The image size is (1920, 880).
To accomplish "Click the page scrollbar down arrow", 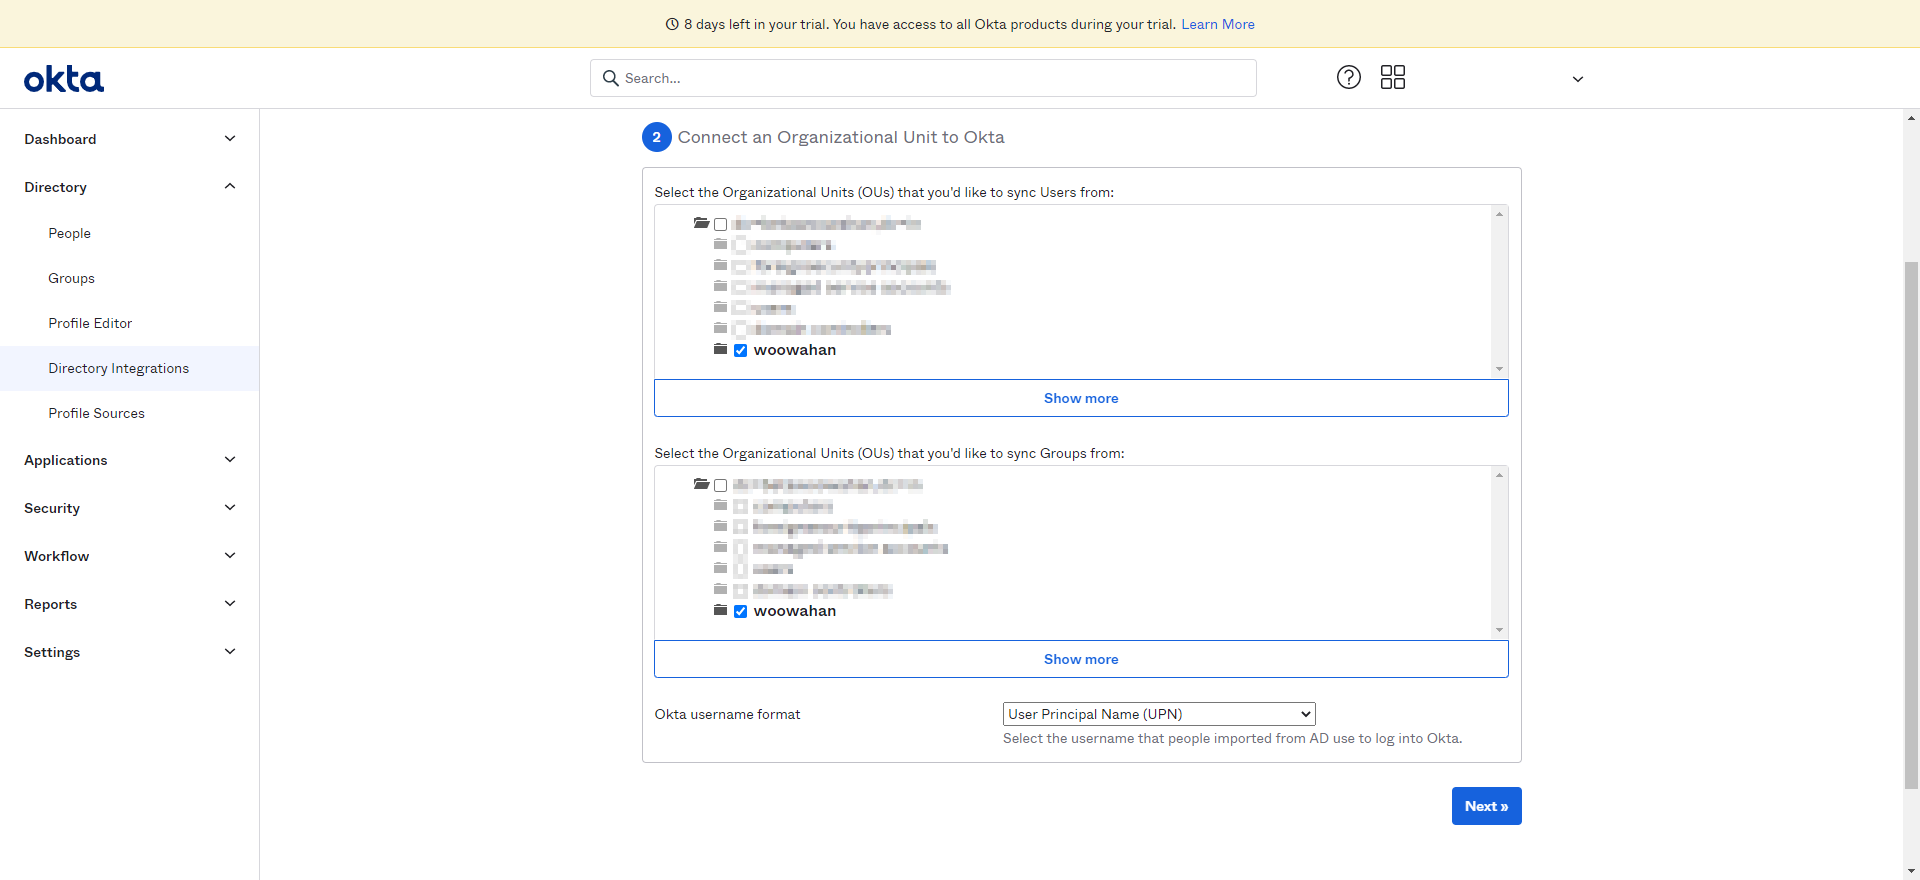I will click(1911, 871).
